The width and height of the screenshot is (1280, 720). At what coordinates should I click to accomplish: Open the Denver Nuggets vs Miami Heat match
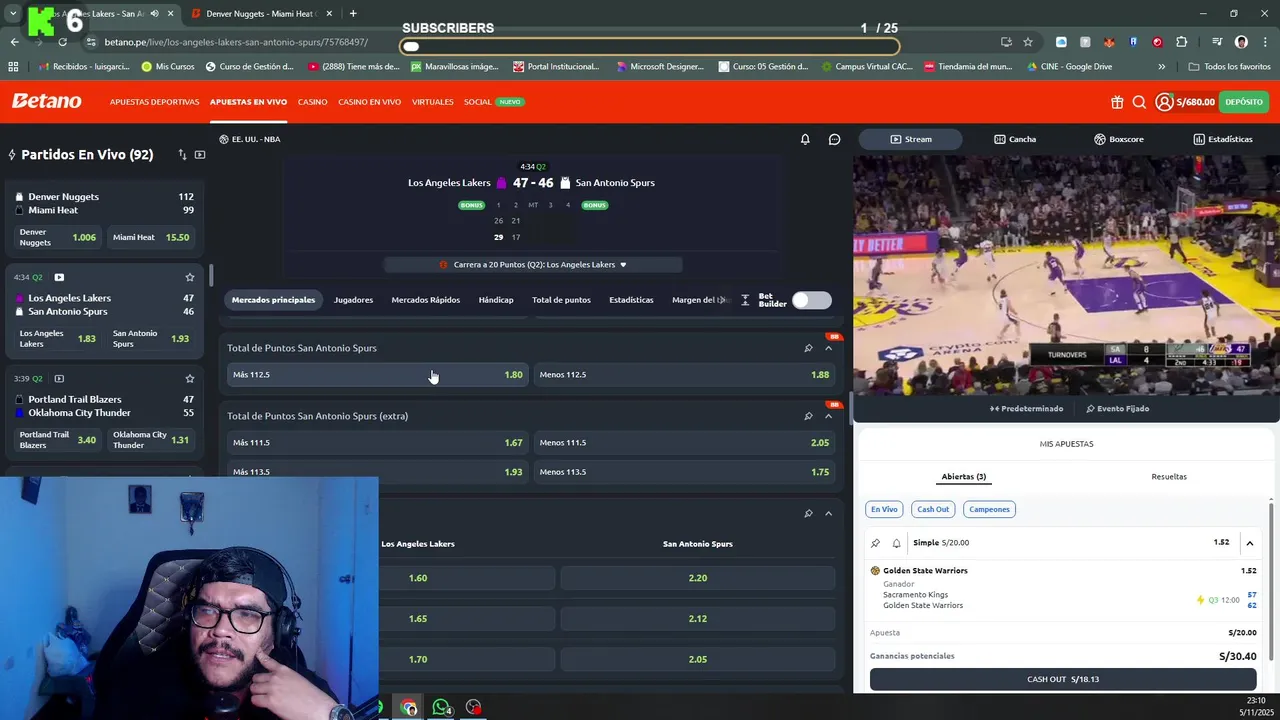[x=105, y=204]
